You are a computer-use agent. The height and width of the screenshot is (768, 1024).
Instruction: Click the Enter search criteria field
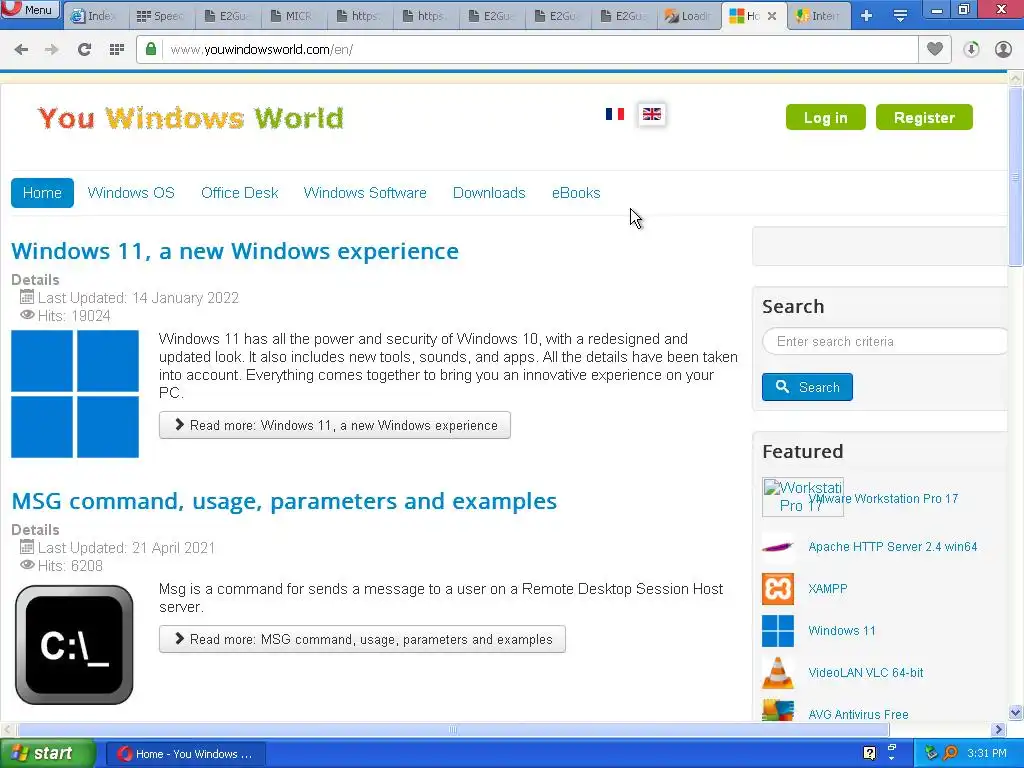[884, 342]
